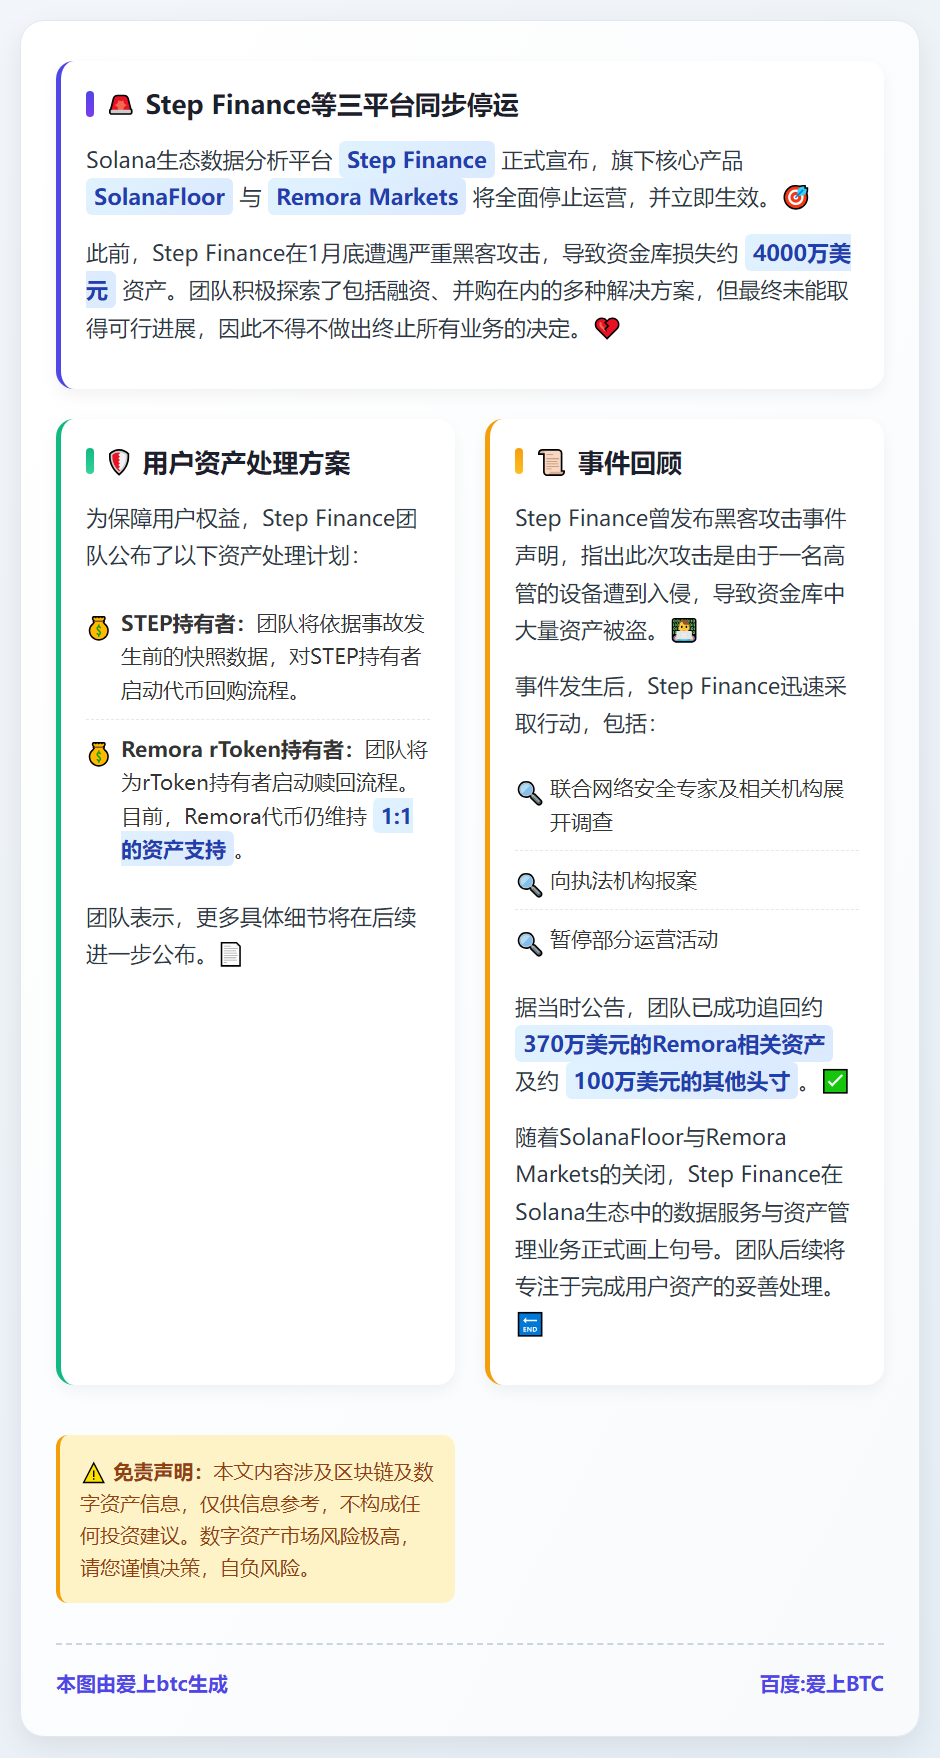
Task: Click the shield icon beside 用户资产处理方案
Action: (119, 463)
